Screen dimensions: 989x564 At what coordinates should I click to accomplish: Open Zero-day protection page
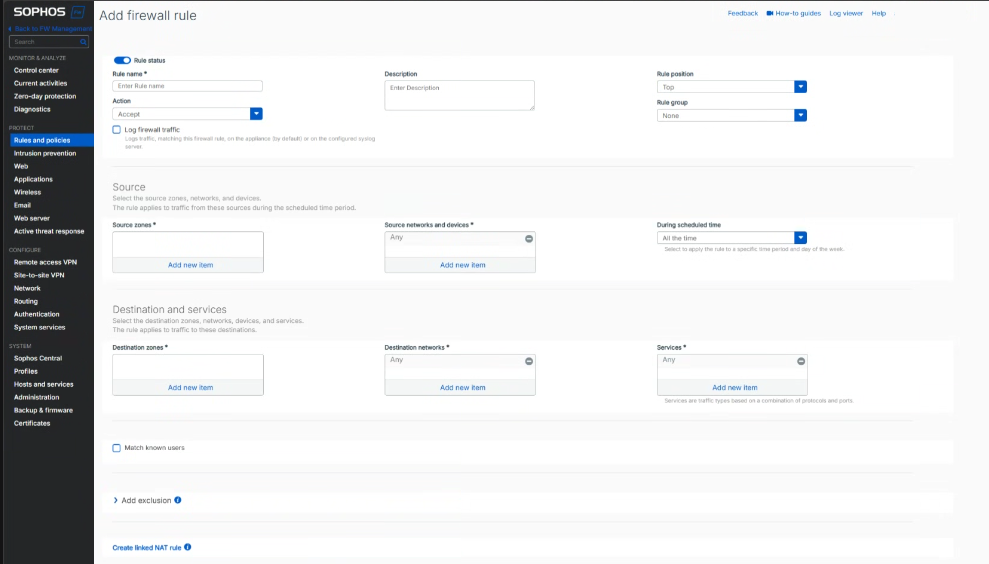pyautogui.click(x=45, y=97)
